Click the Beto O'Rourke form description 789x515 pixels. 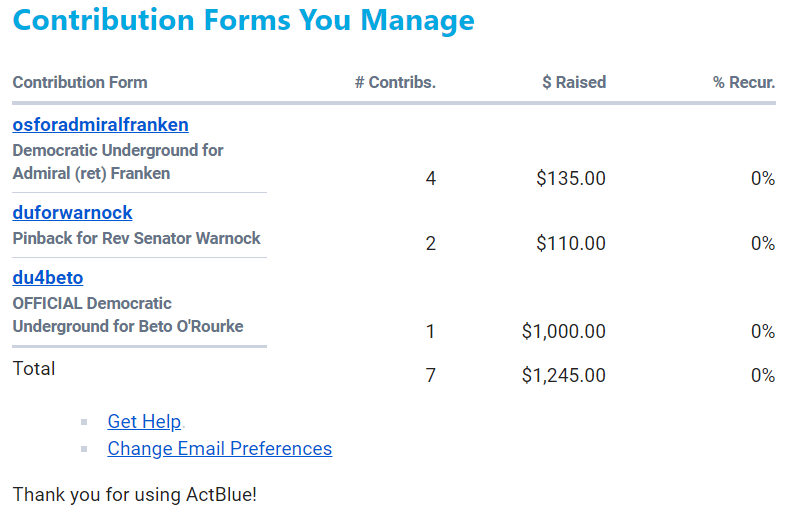pos(127,315)
